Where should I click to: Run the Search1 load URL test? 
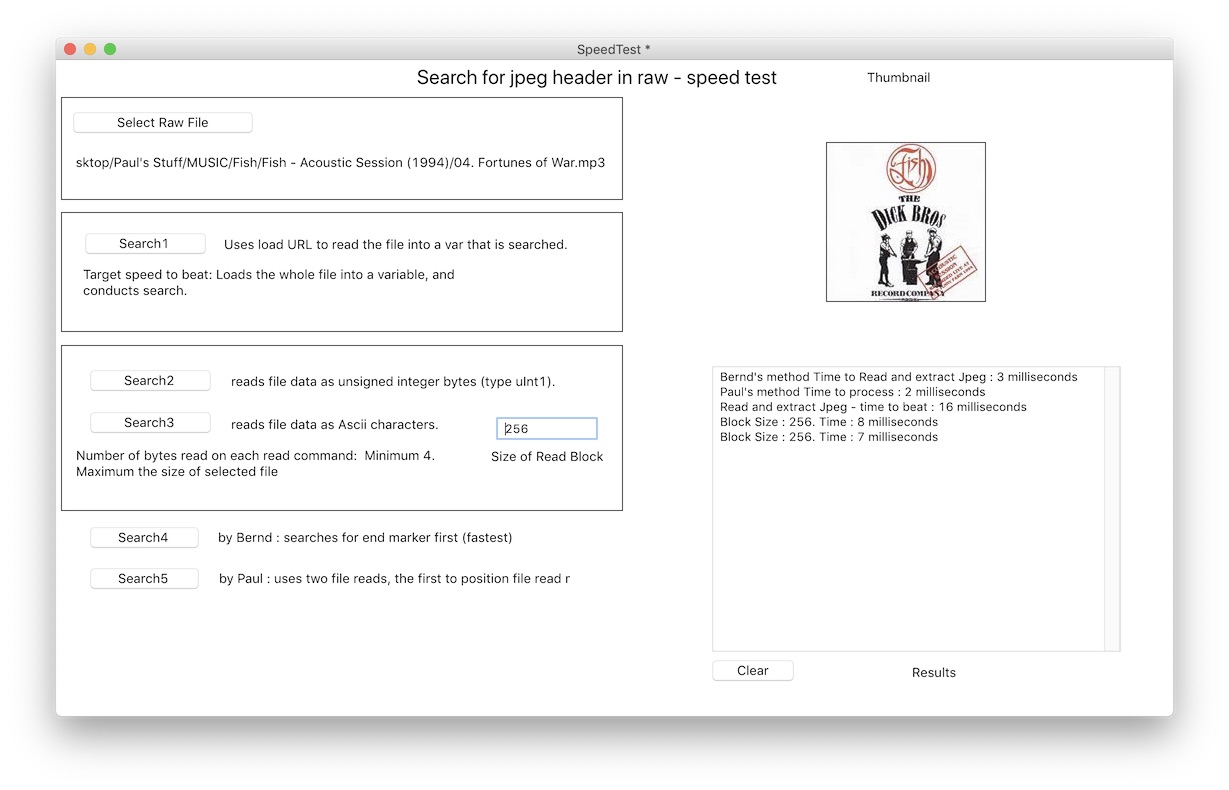tap(145, 244)
